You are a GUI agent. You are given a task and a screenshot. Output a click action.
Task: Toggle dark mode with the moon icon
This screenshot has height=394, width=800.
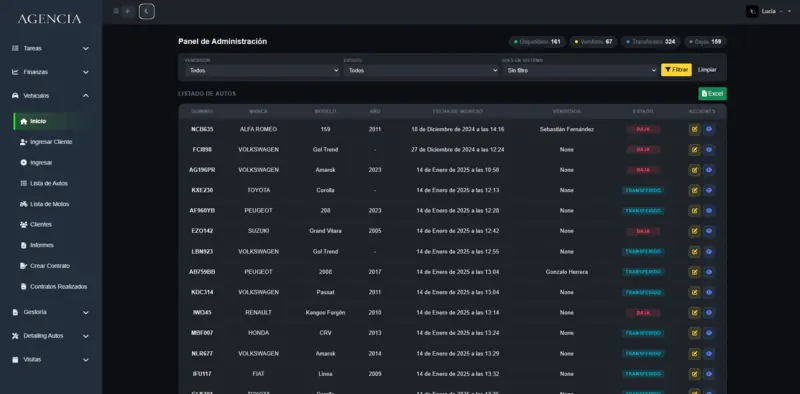click(147, 11)
